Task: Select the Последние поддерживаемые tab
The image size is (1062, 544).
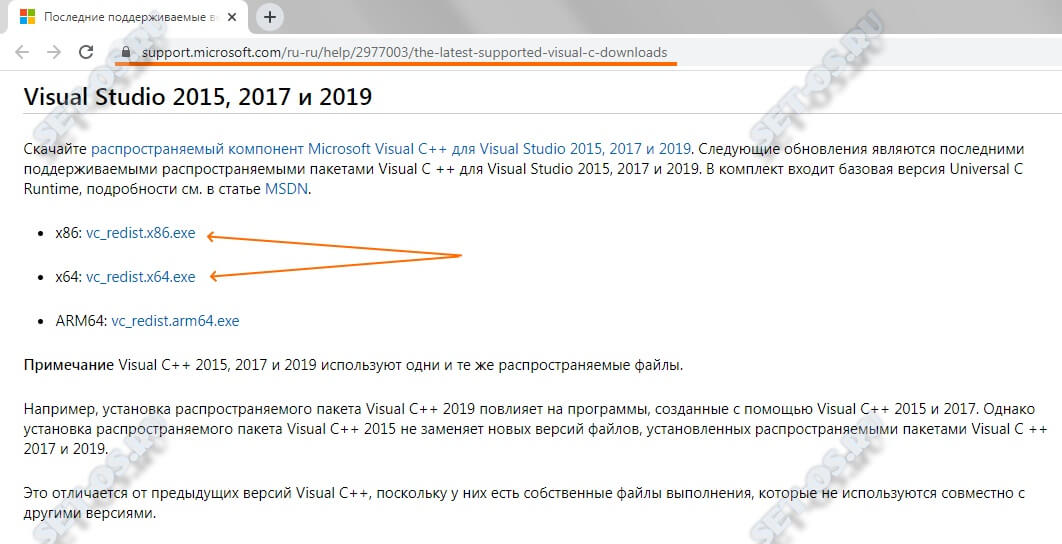Action: 129,17
